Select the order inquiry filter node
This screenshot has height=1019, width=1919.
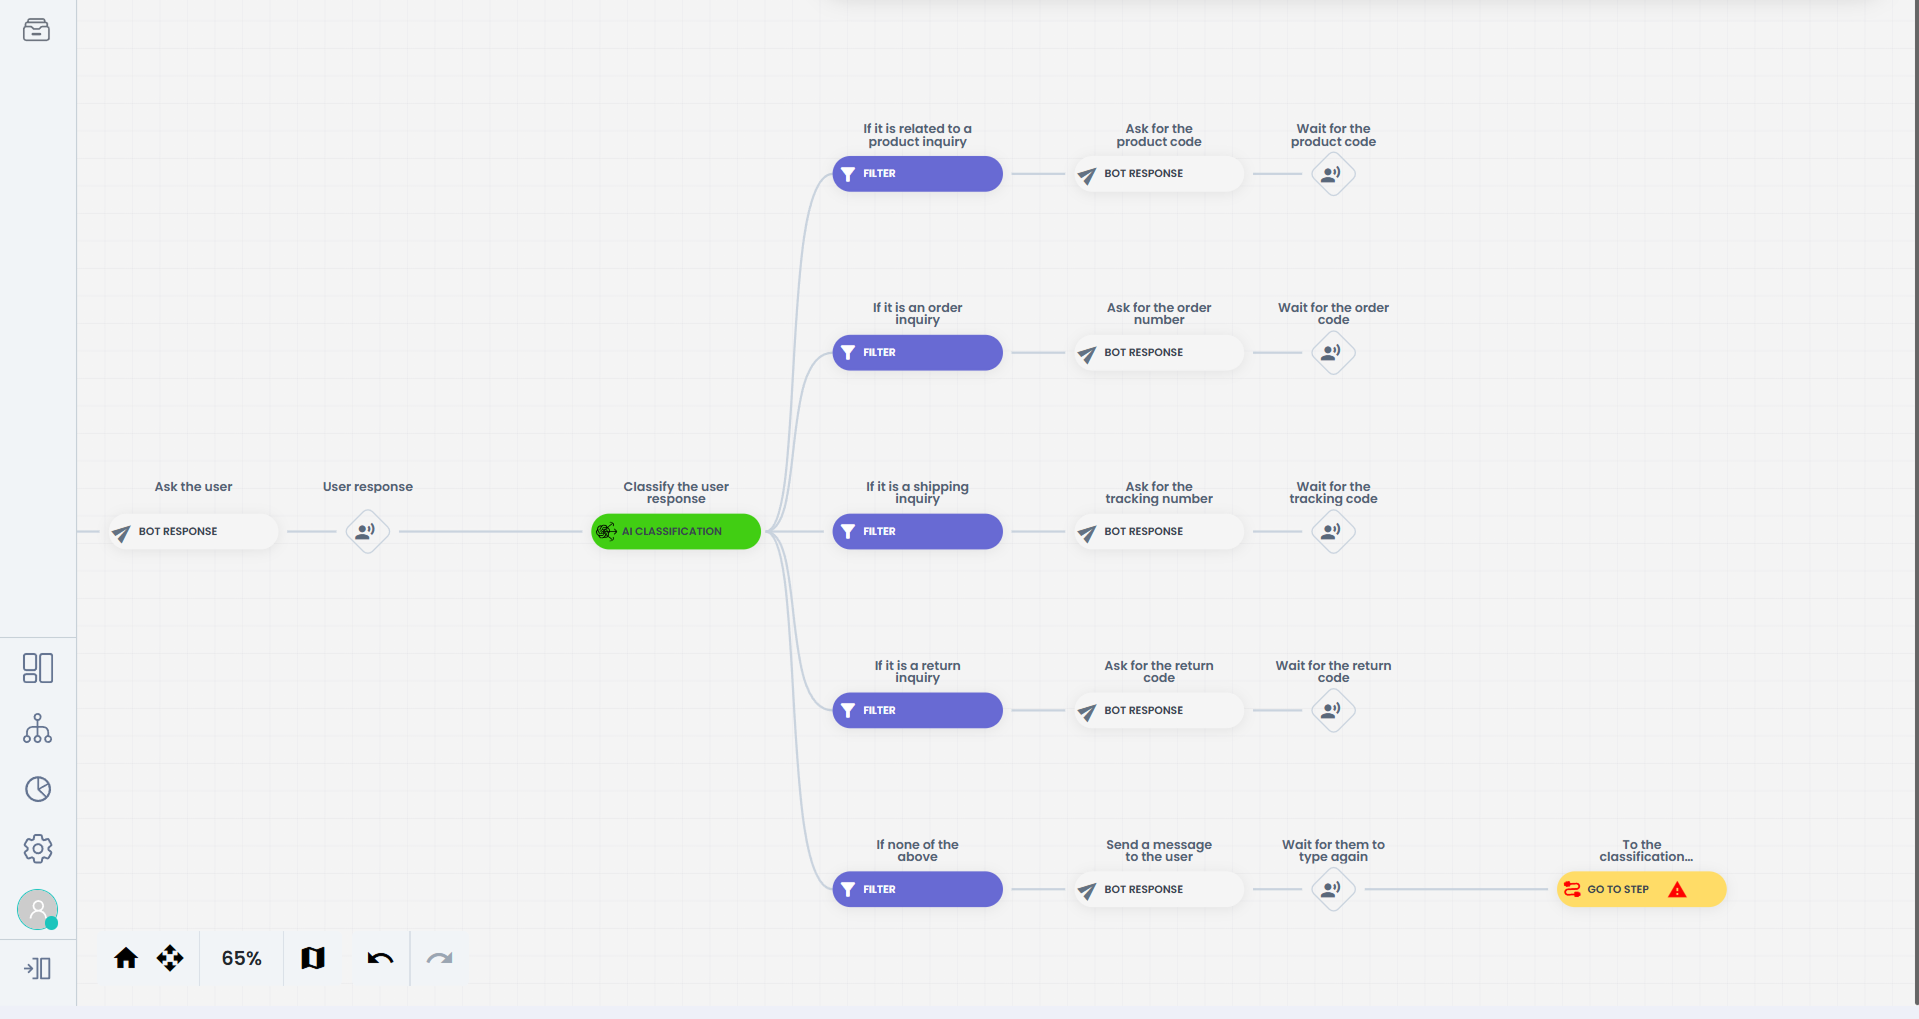917,353
